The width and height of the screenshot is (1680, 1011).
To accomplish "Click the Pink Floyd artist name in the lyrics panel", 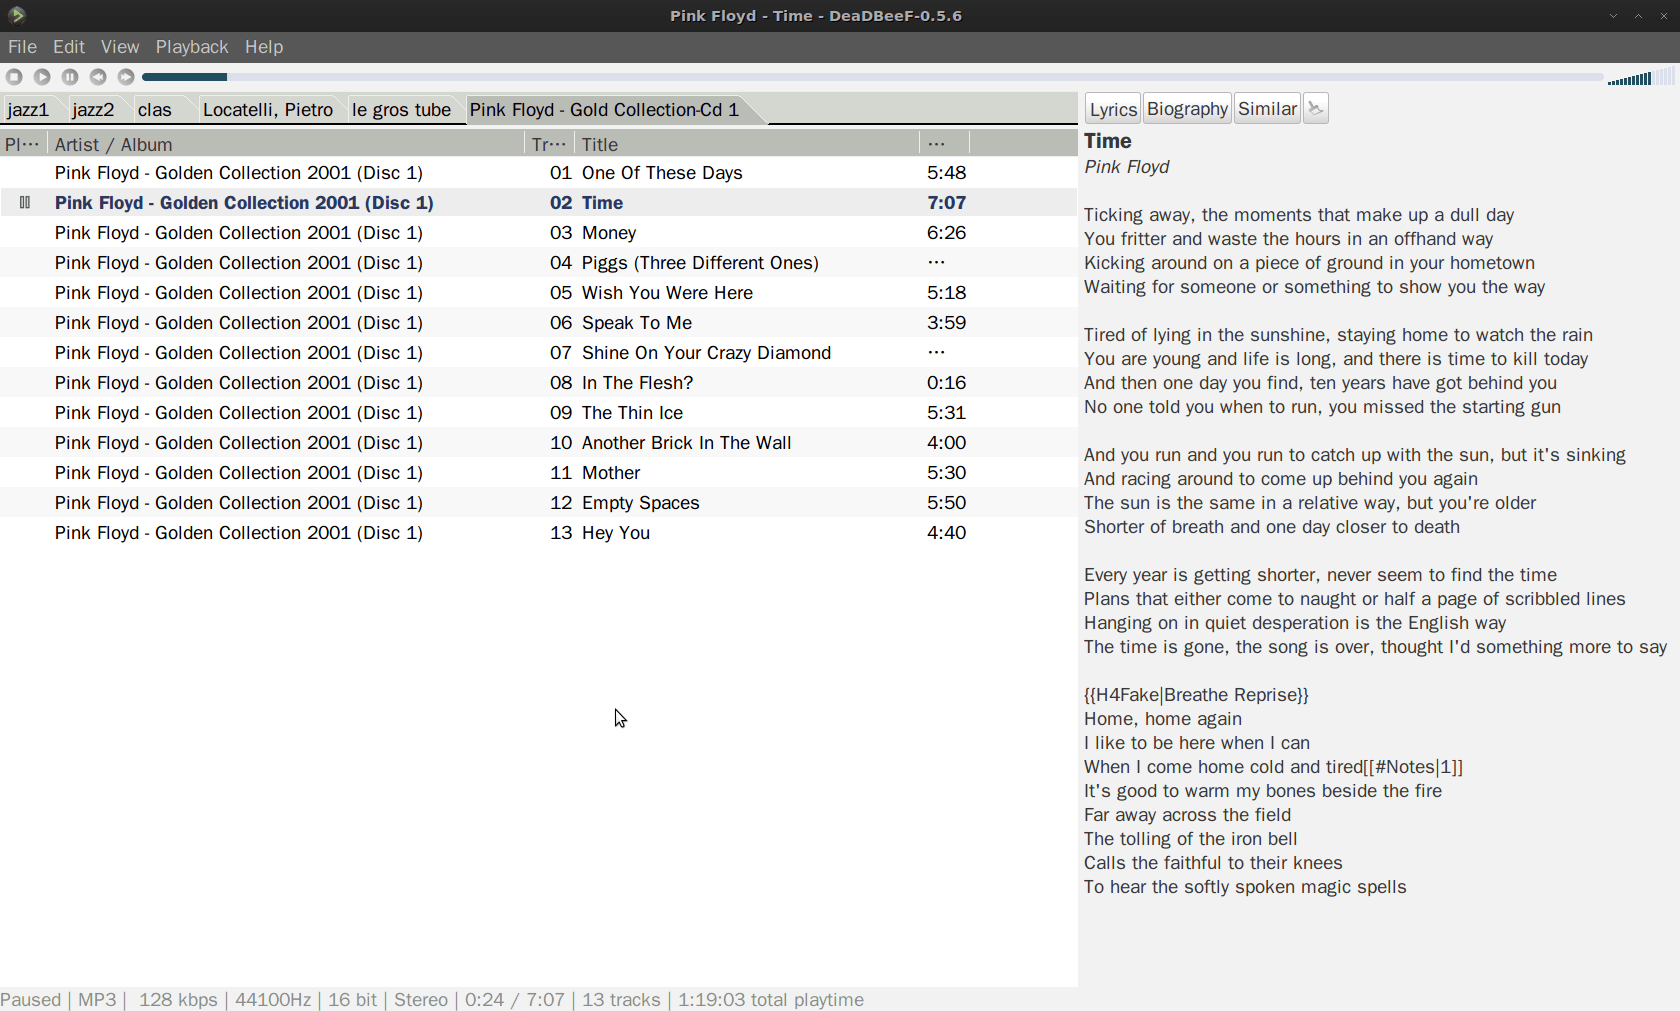I will [x=1127, y=167].
